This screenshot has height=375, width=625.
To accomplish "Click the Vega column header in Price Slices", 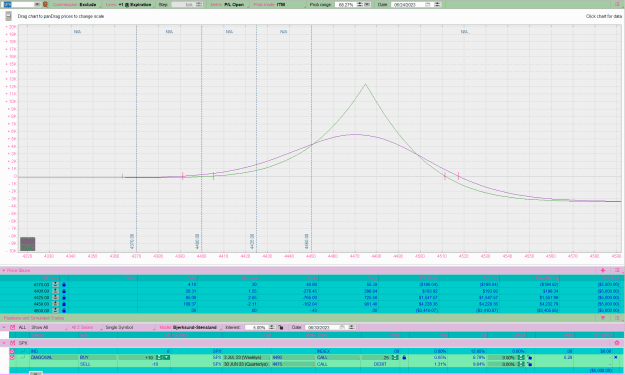I will click(373, 278).
